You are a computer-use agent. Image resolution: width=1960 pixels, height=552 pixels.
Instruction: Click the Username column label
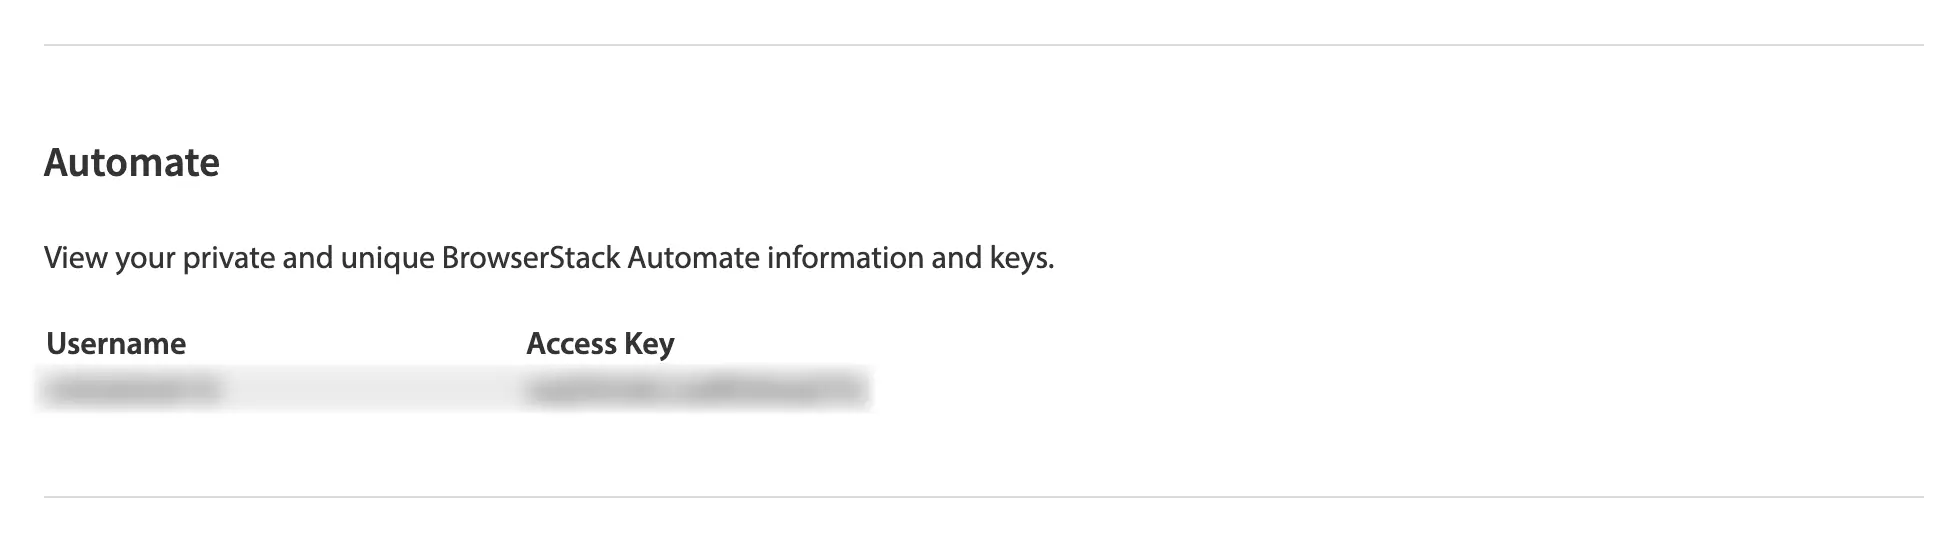(x=116, y=344)
